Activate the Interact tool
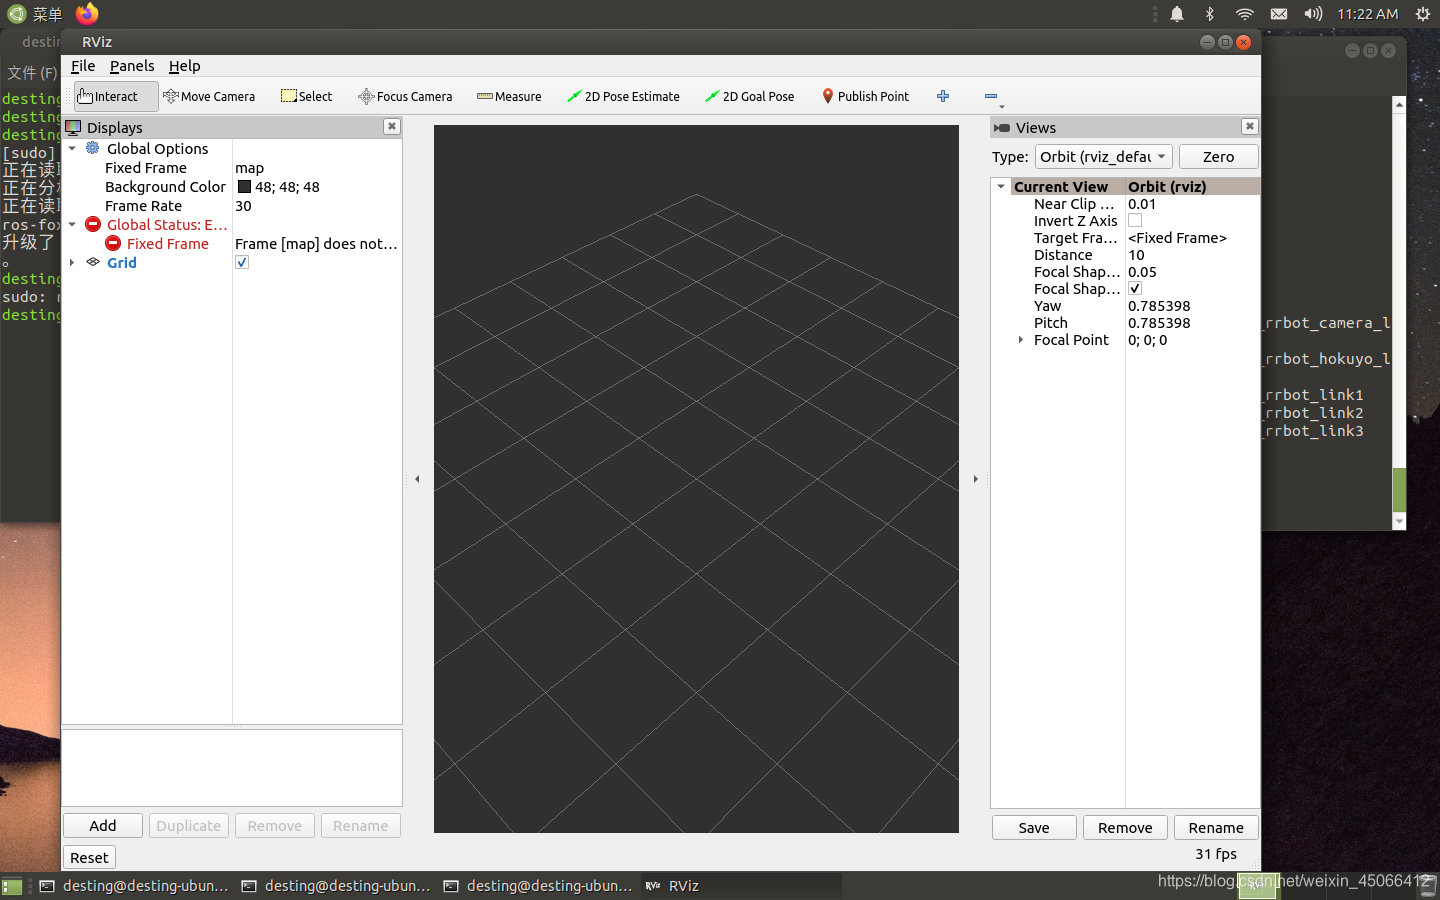The height and width of the screenshot is (900, 1440). pos(115,96)
